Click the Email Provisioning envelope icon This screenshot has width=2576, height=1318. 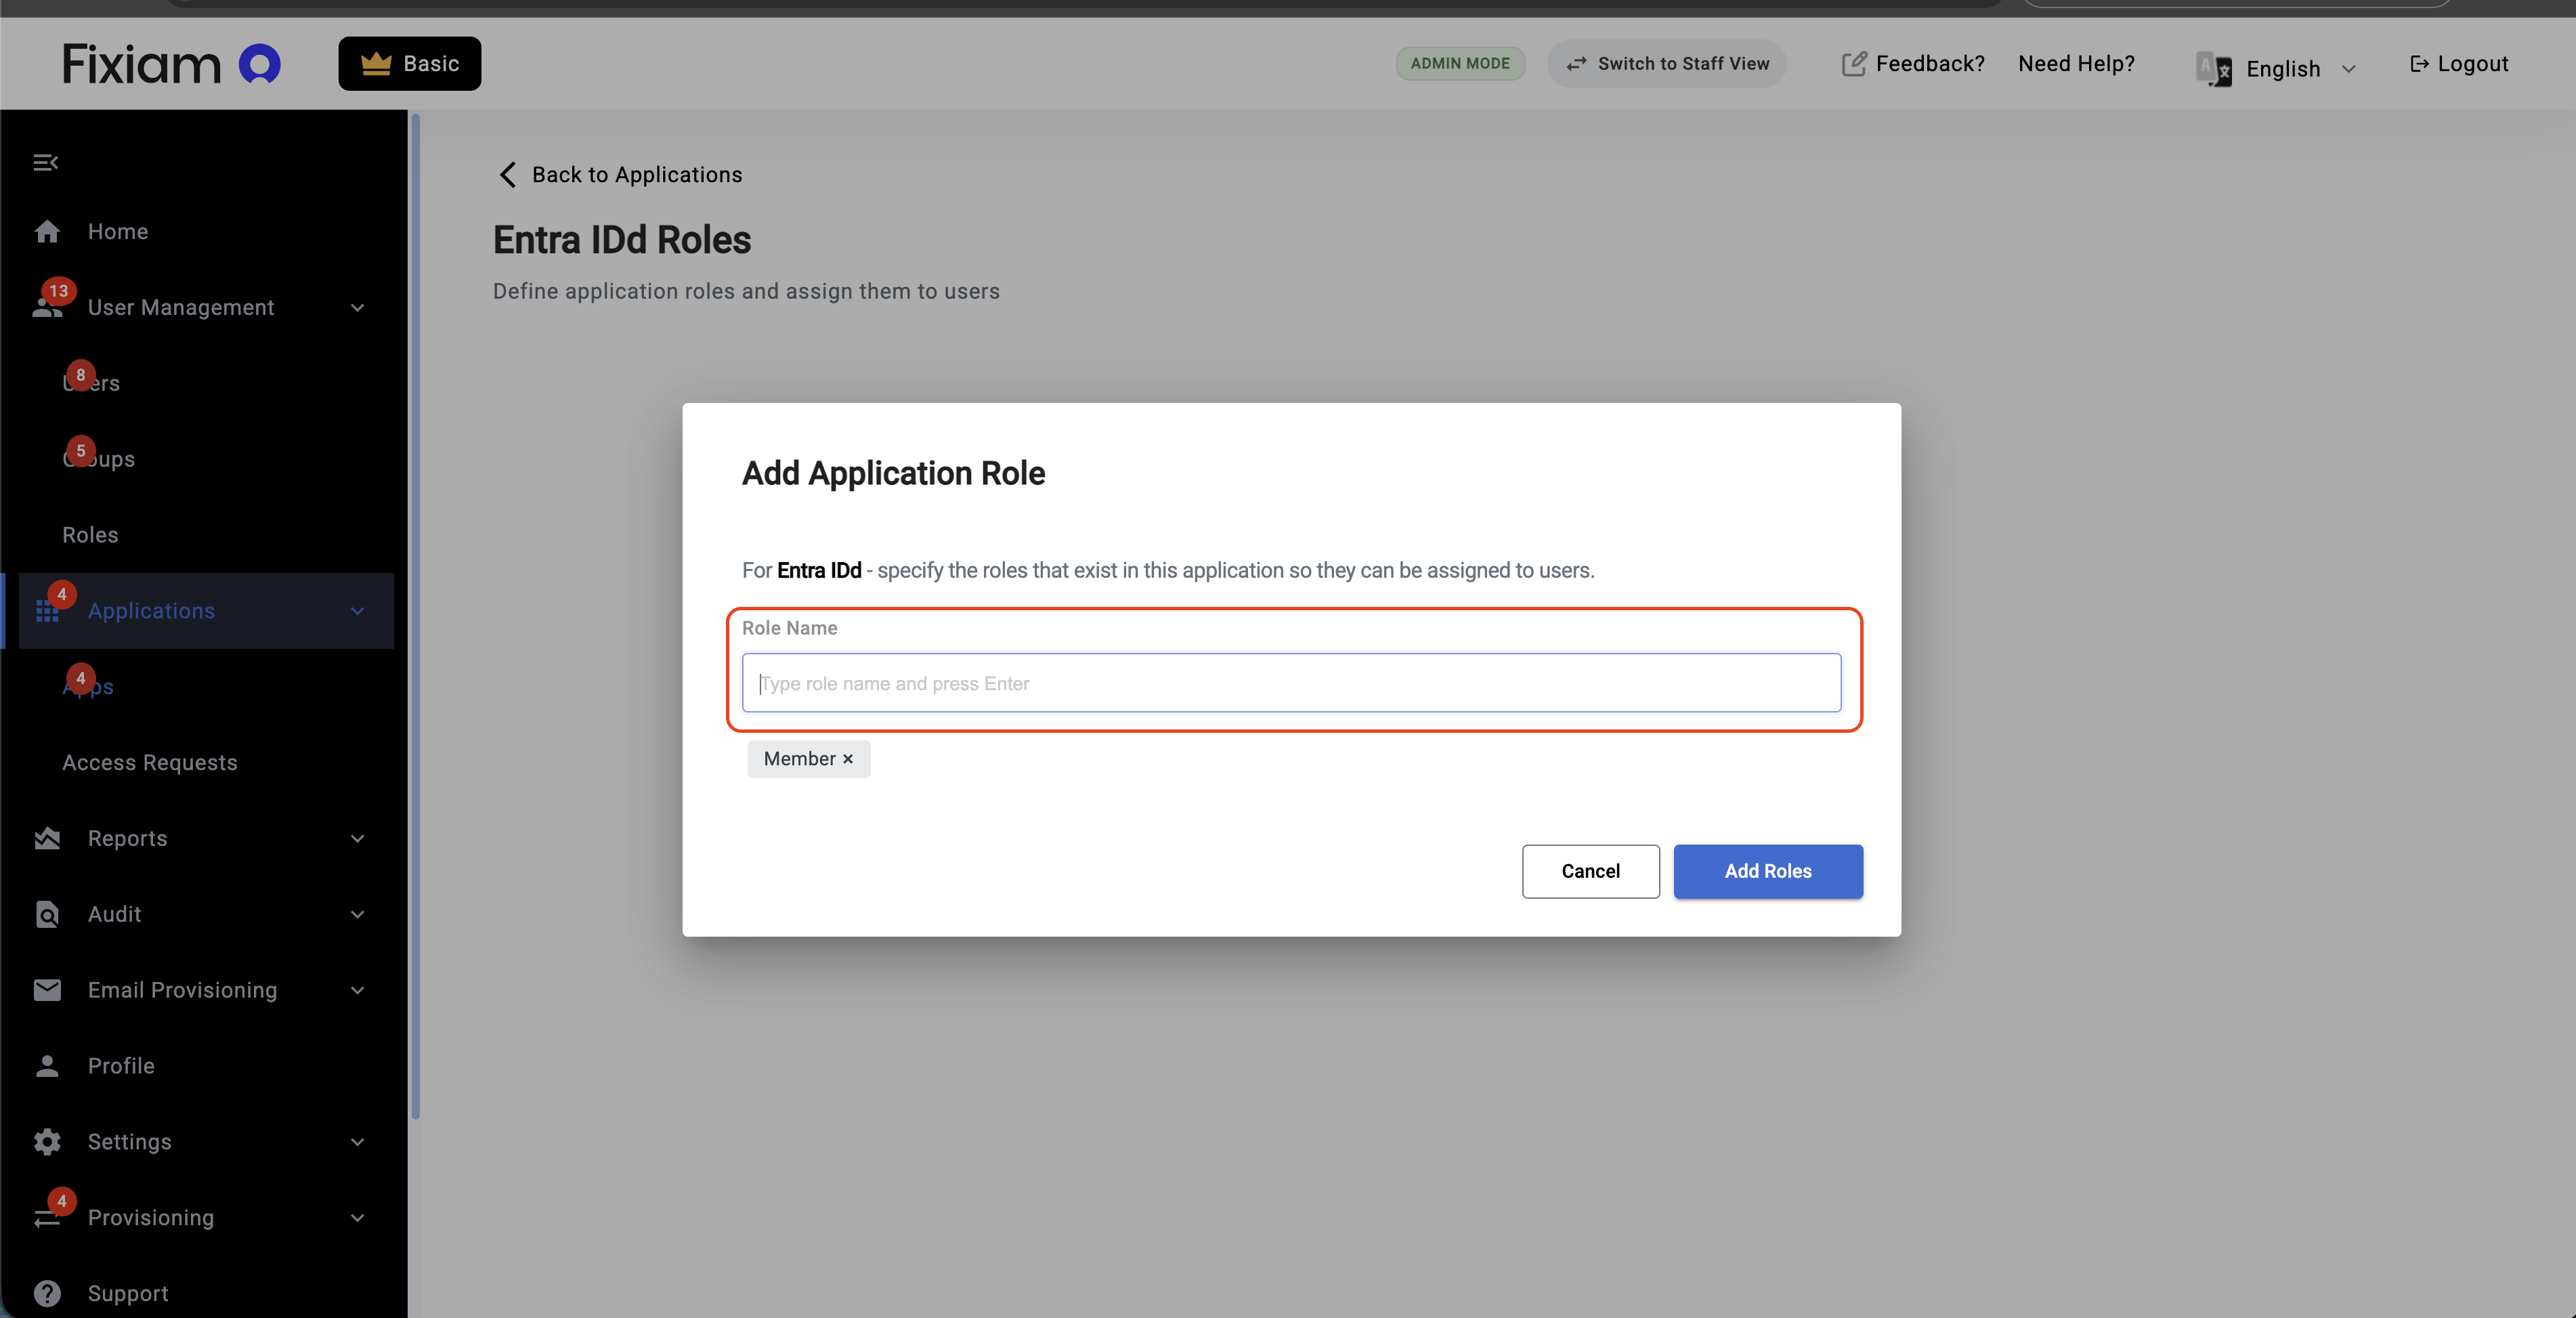click(47, 990)
